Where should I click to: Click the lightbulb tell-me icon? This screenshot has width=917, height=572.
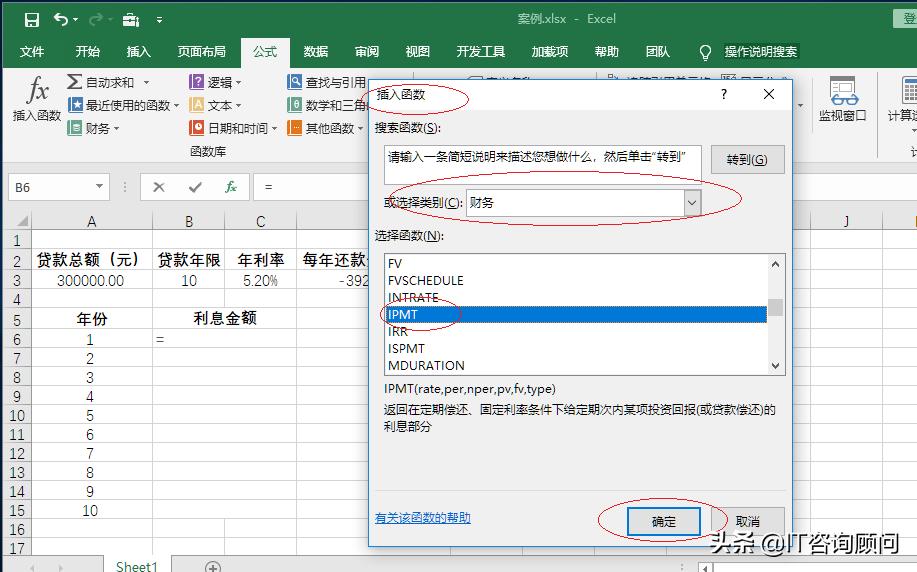pyautogui.click(x=705, y=53)
